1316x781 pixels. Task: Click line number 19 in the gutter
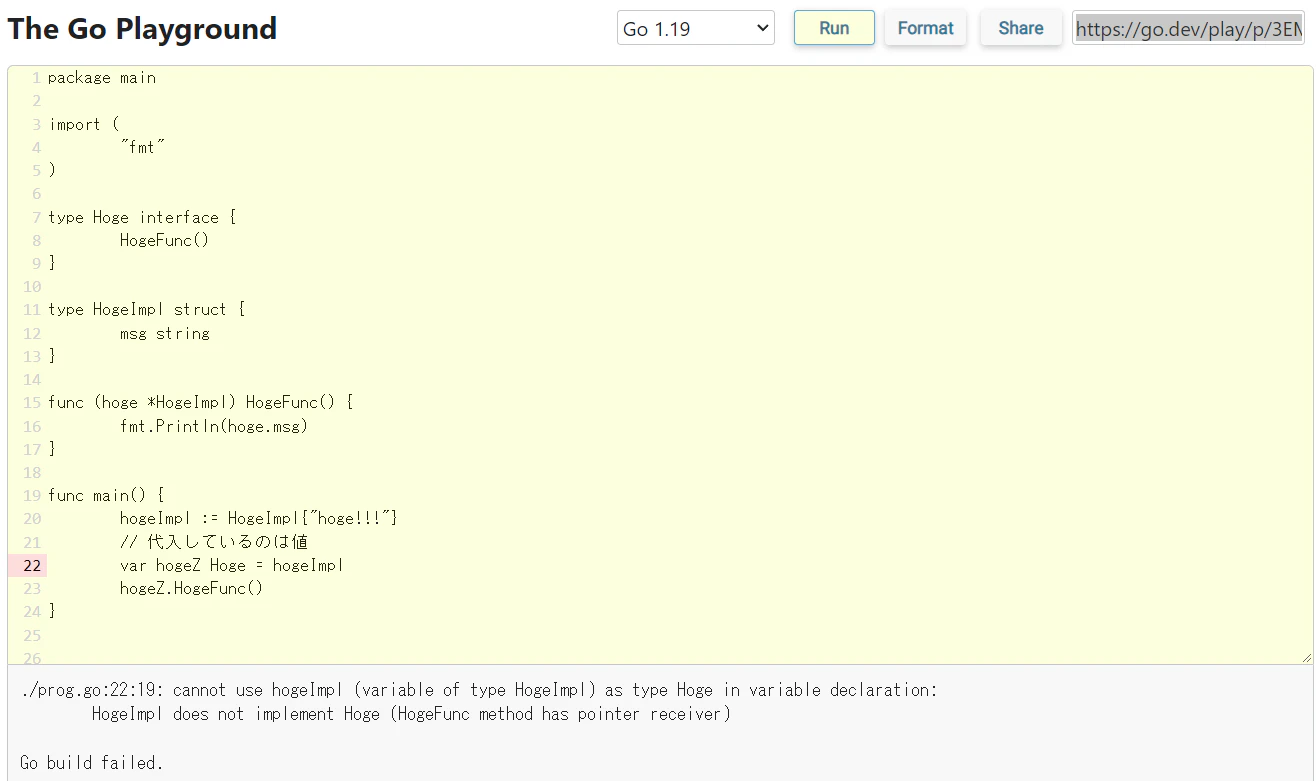(x=32, y=495)
